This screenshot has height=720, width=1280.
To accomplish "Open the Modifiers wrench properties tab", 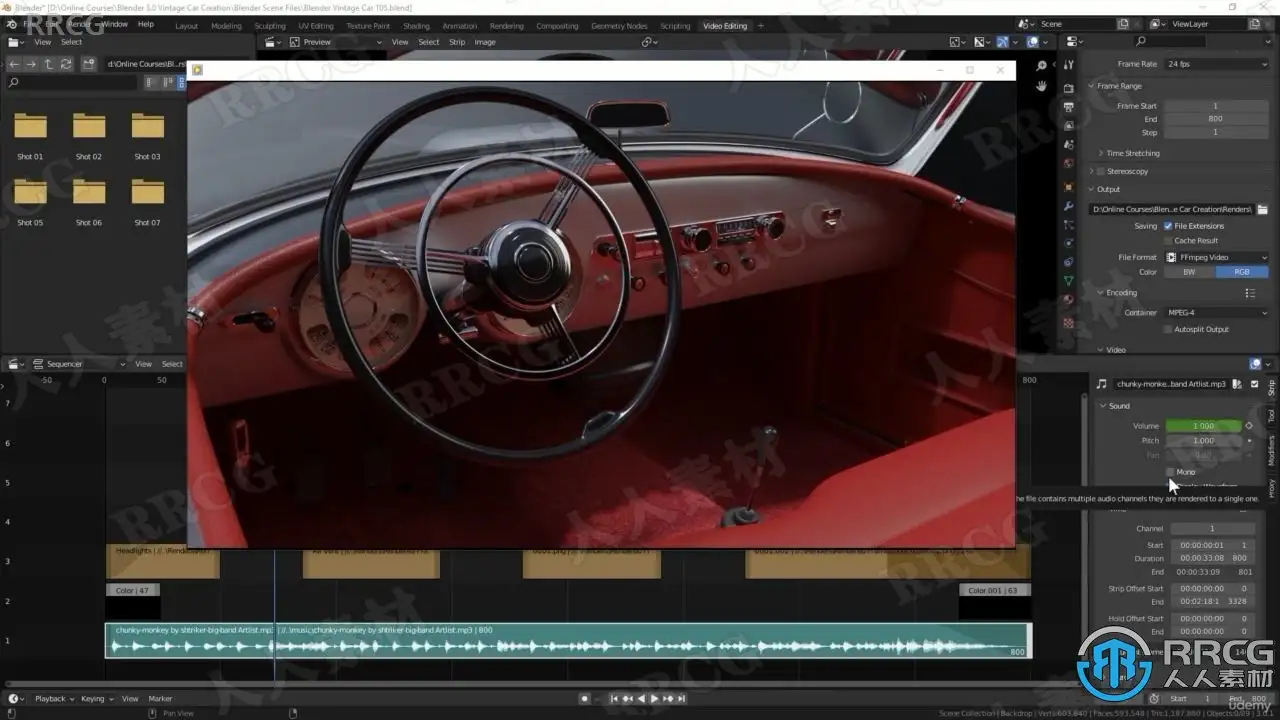I will pos(1068,205).
